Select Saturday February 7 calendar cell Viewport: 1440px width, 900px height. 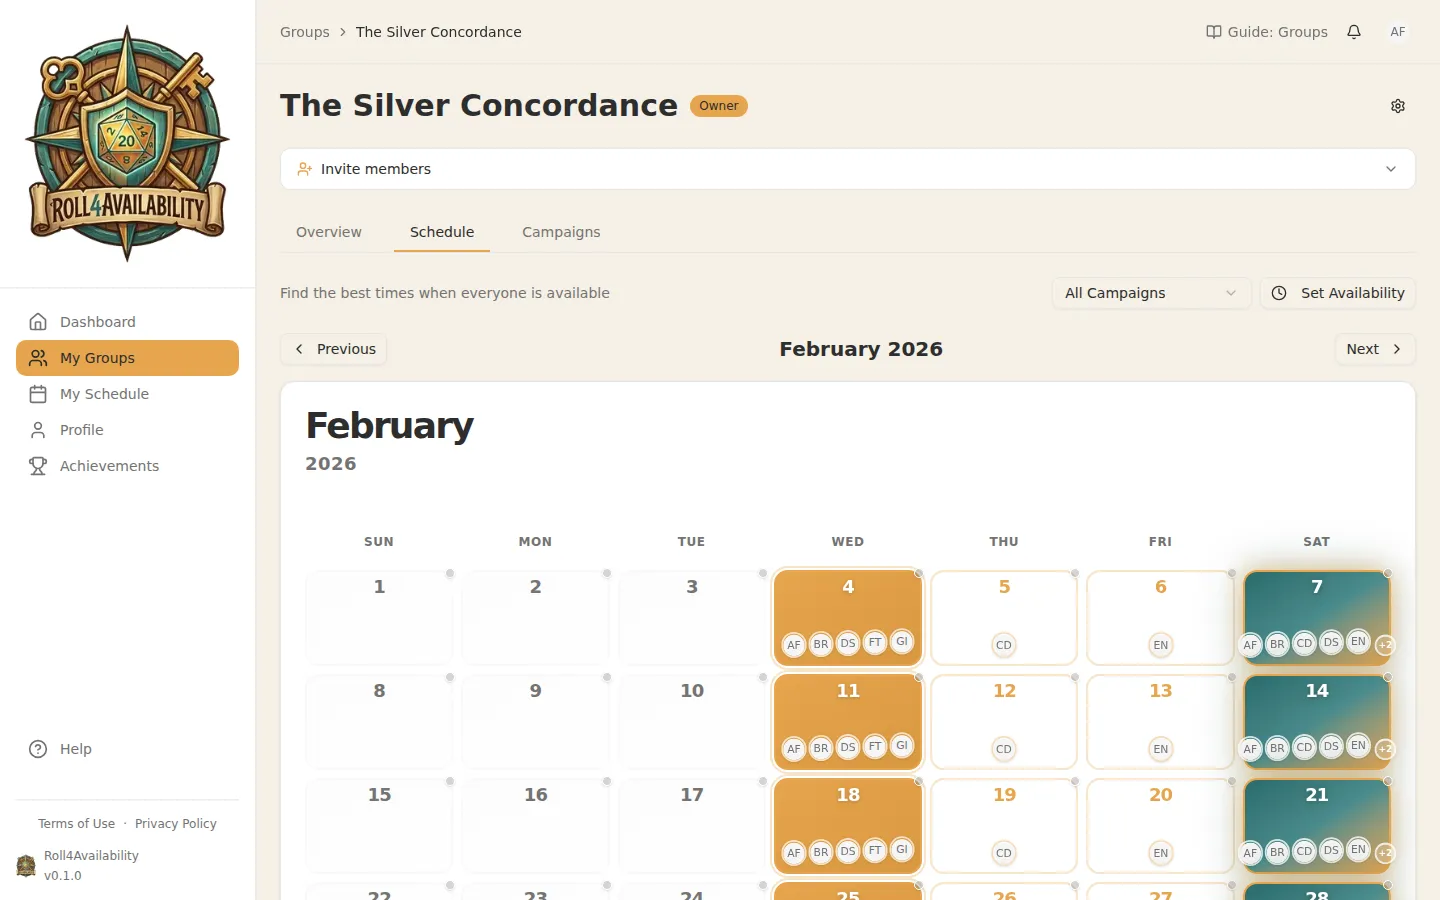click(1316, 605)
